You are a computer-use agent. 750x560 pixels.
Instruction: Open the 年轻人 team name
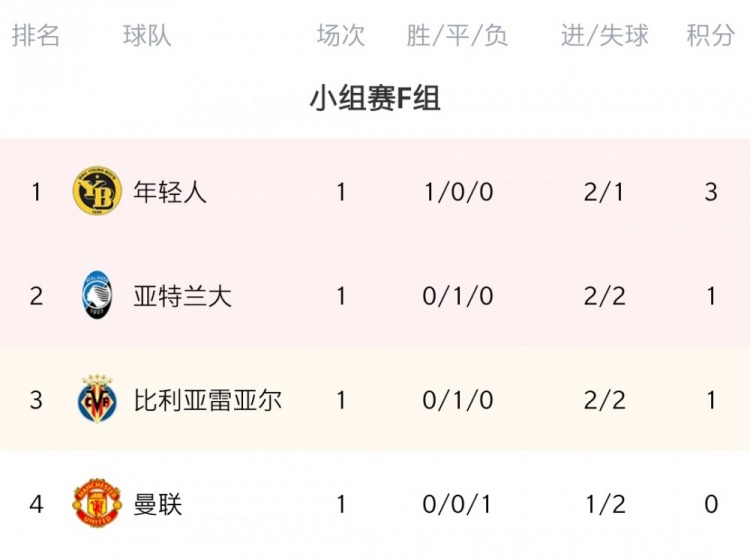[x=170, y=192]
